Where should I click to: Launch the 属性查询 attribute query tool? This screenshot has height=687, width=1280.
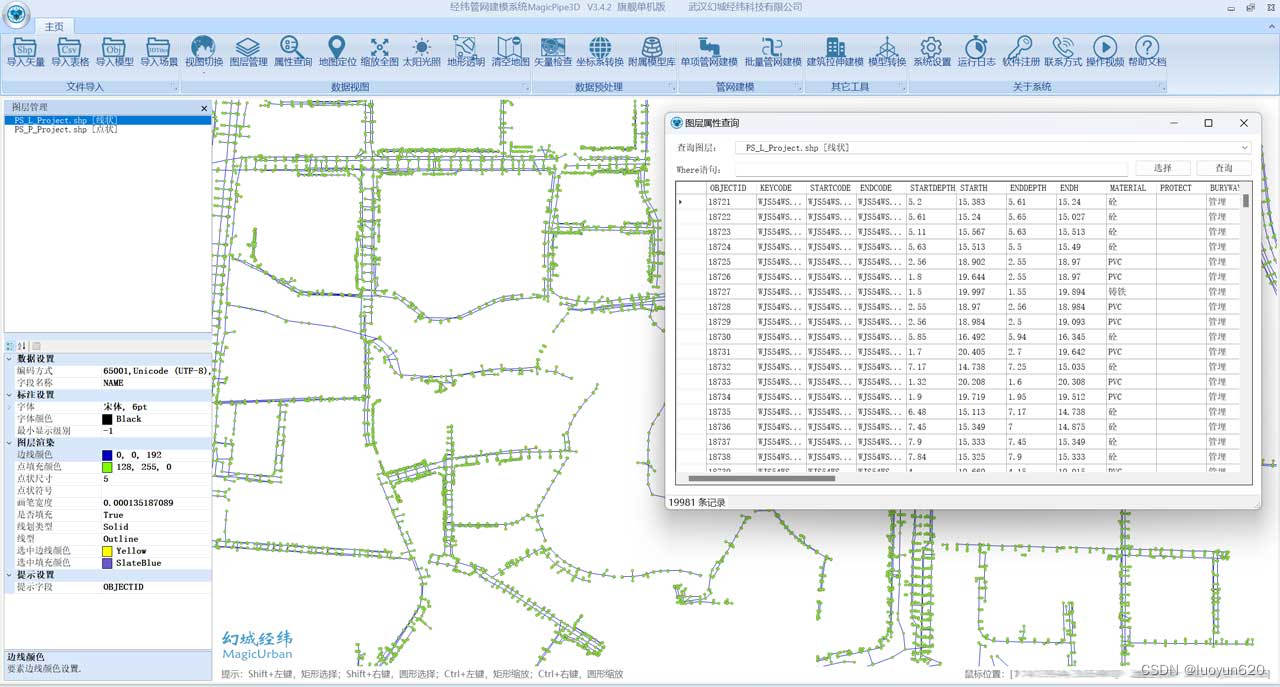[x=292, y=52]
